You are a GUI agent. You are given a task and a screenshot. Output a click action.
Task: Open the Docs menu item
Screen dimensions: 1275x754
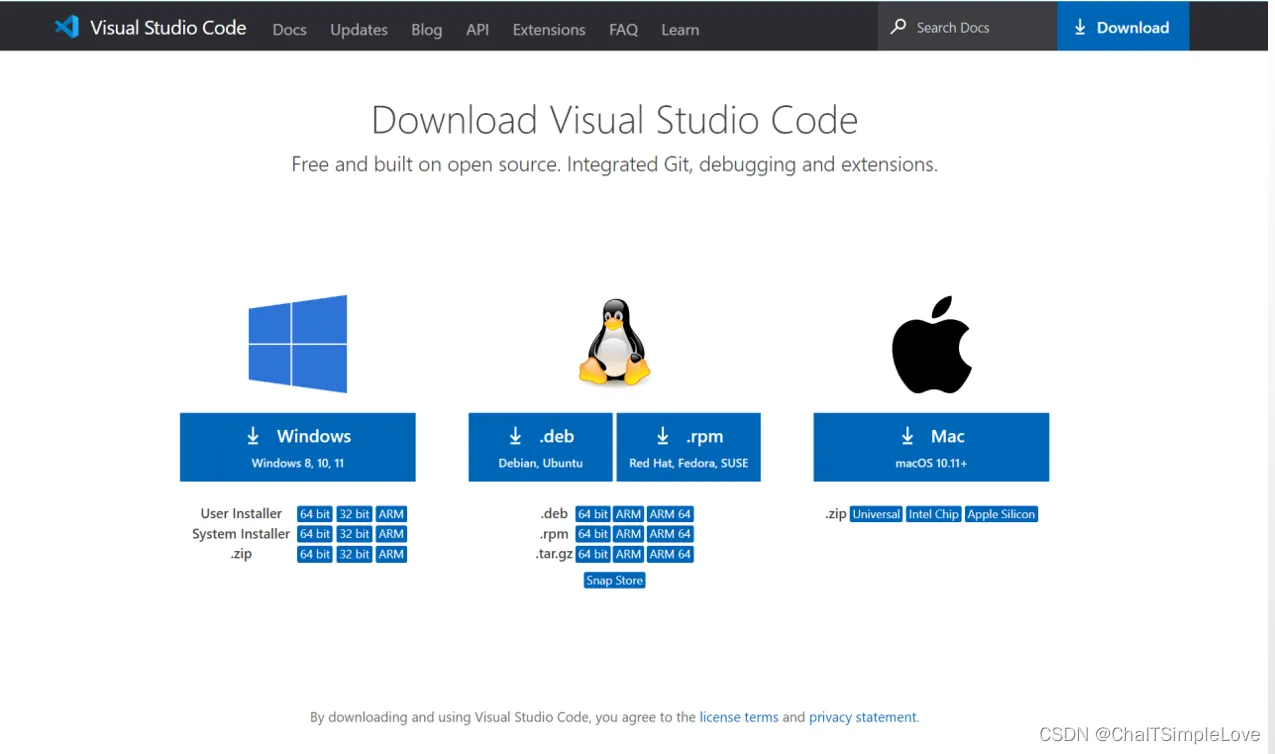point(289,29)
